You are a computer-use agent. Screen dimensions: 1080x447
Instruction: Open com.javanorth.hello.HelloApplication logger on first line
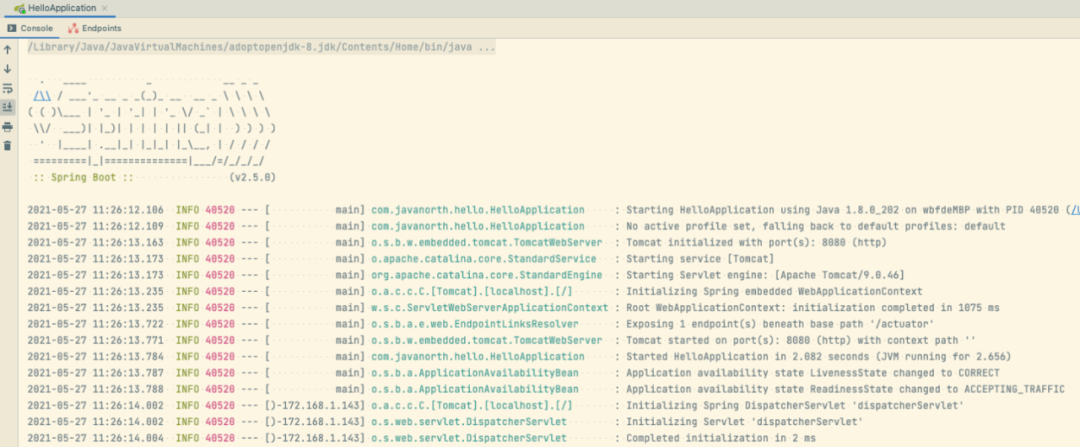coord(477,209)
